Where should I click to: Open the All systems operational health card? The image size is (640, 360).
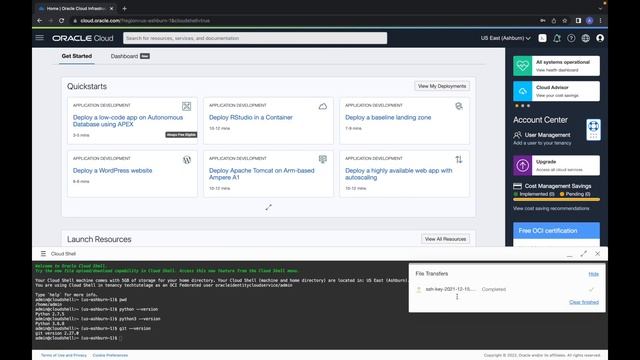[x=556, y=66]
